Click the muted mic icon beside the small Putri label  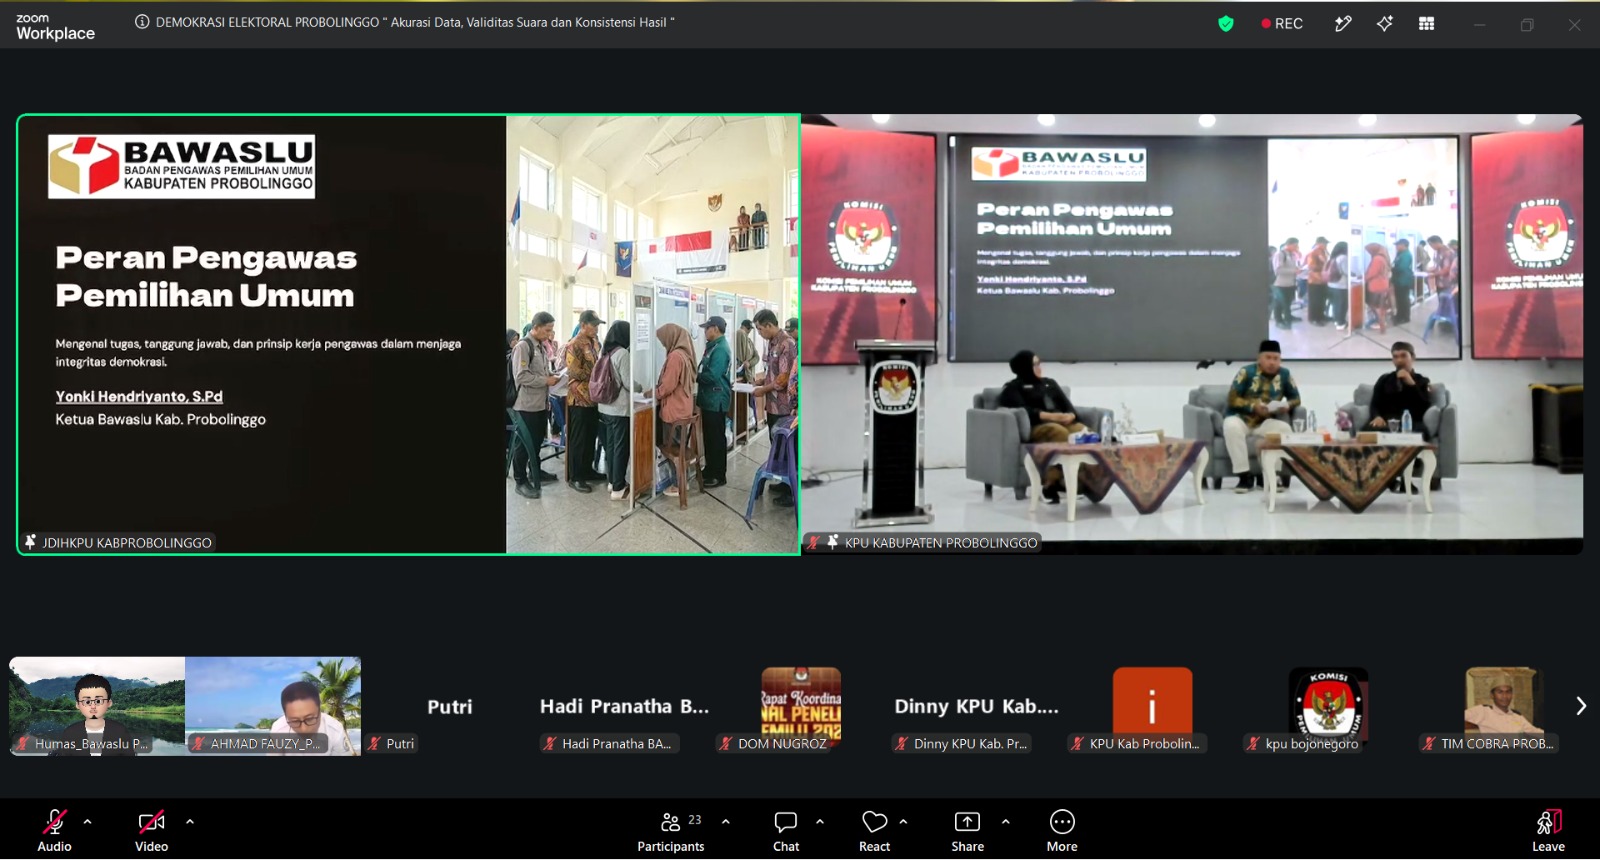point(375,743)
